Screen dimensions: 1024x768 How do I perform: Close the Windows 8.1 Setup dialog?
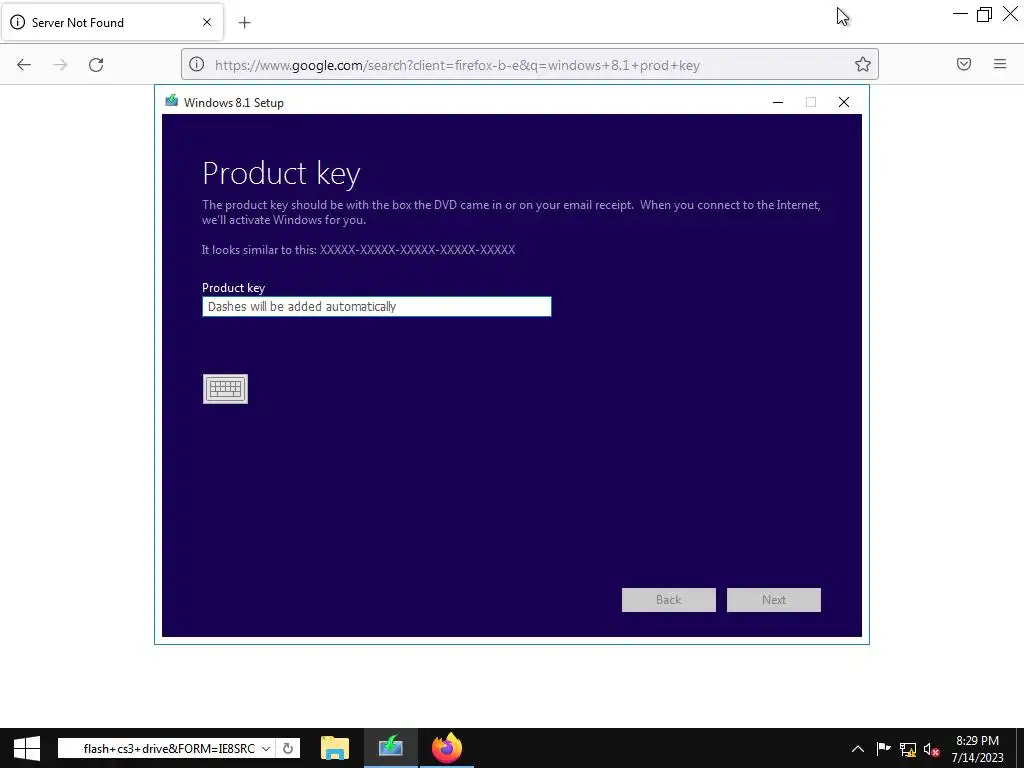point(844,102)
